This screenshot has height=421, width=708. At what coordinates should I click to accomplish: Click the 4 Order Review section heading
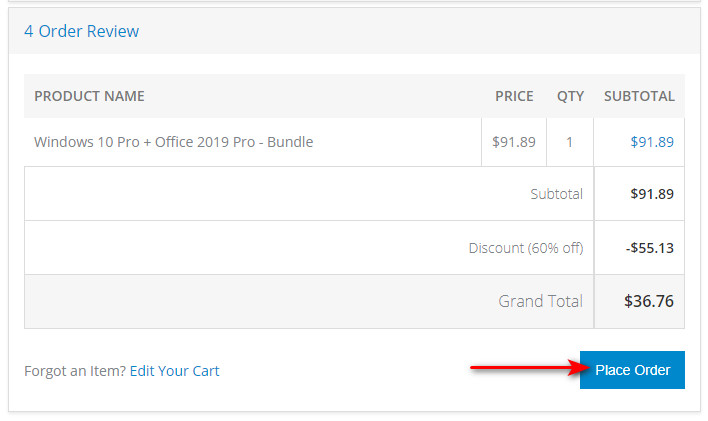point(82,31)
